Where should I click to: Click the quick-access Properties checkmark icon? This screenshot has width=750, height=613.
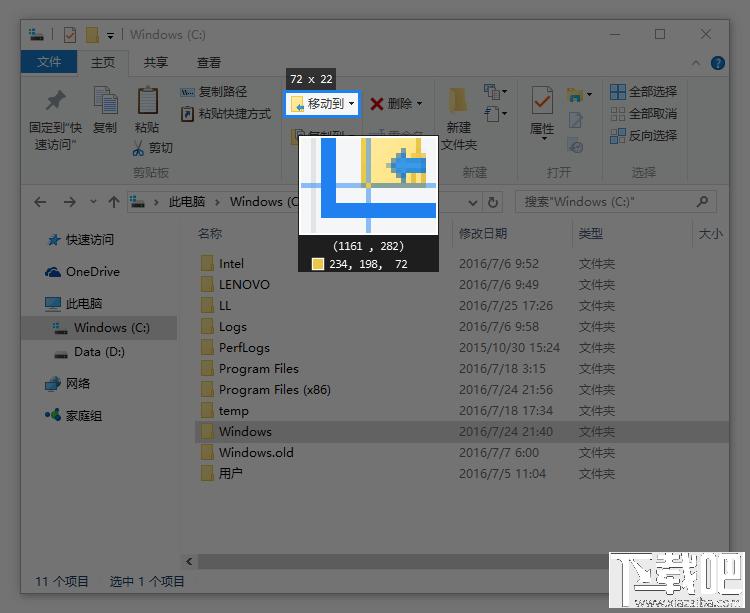pos(70,34)
